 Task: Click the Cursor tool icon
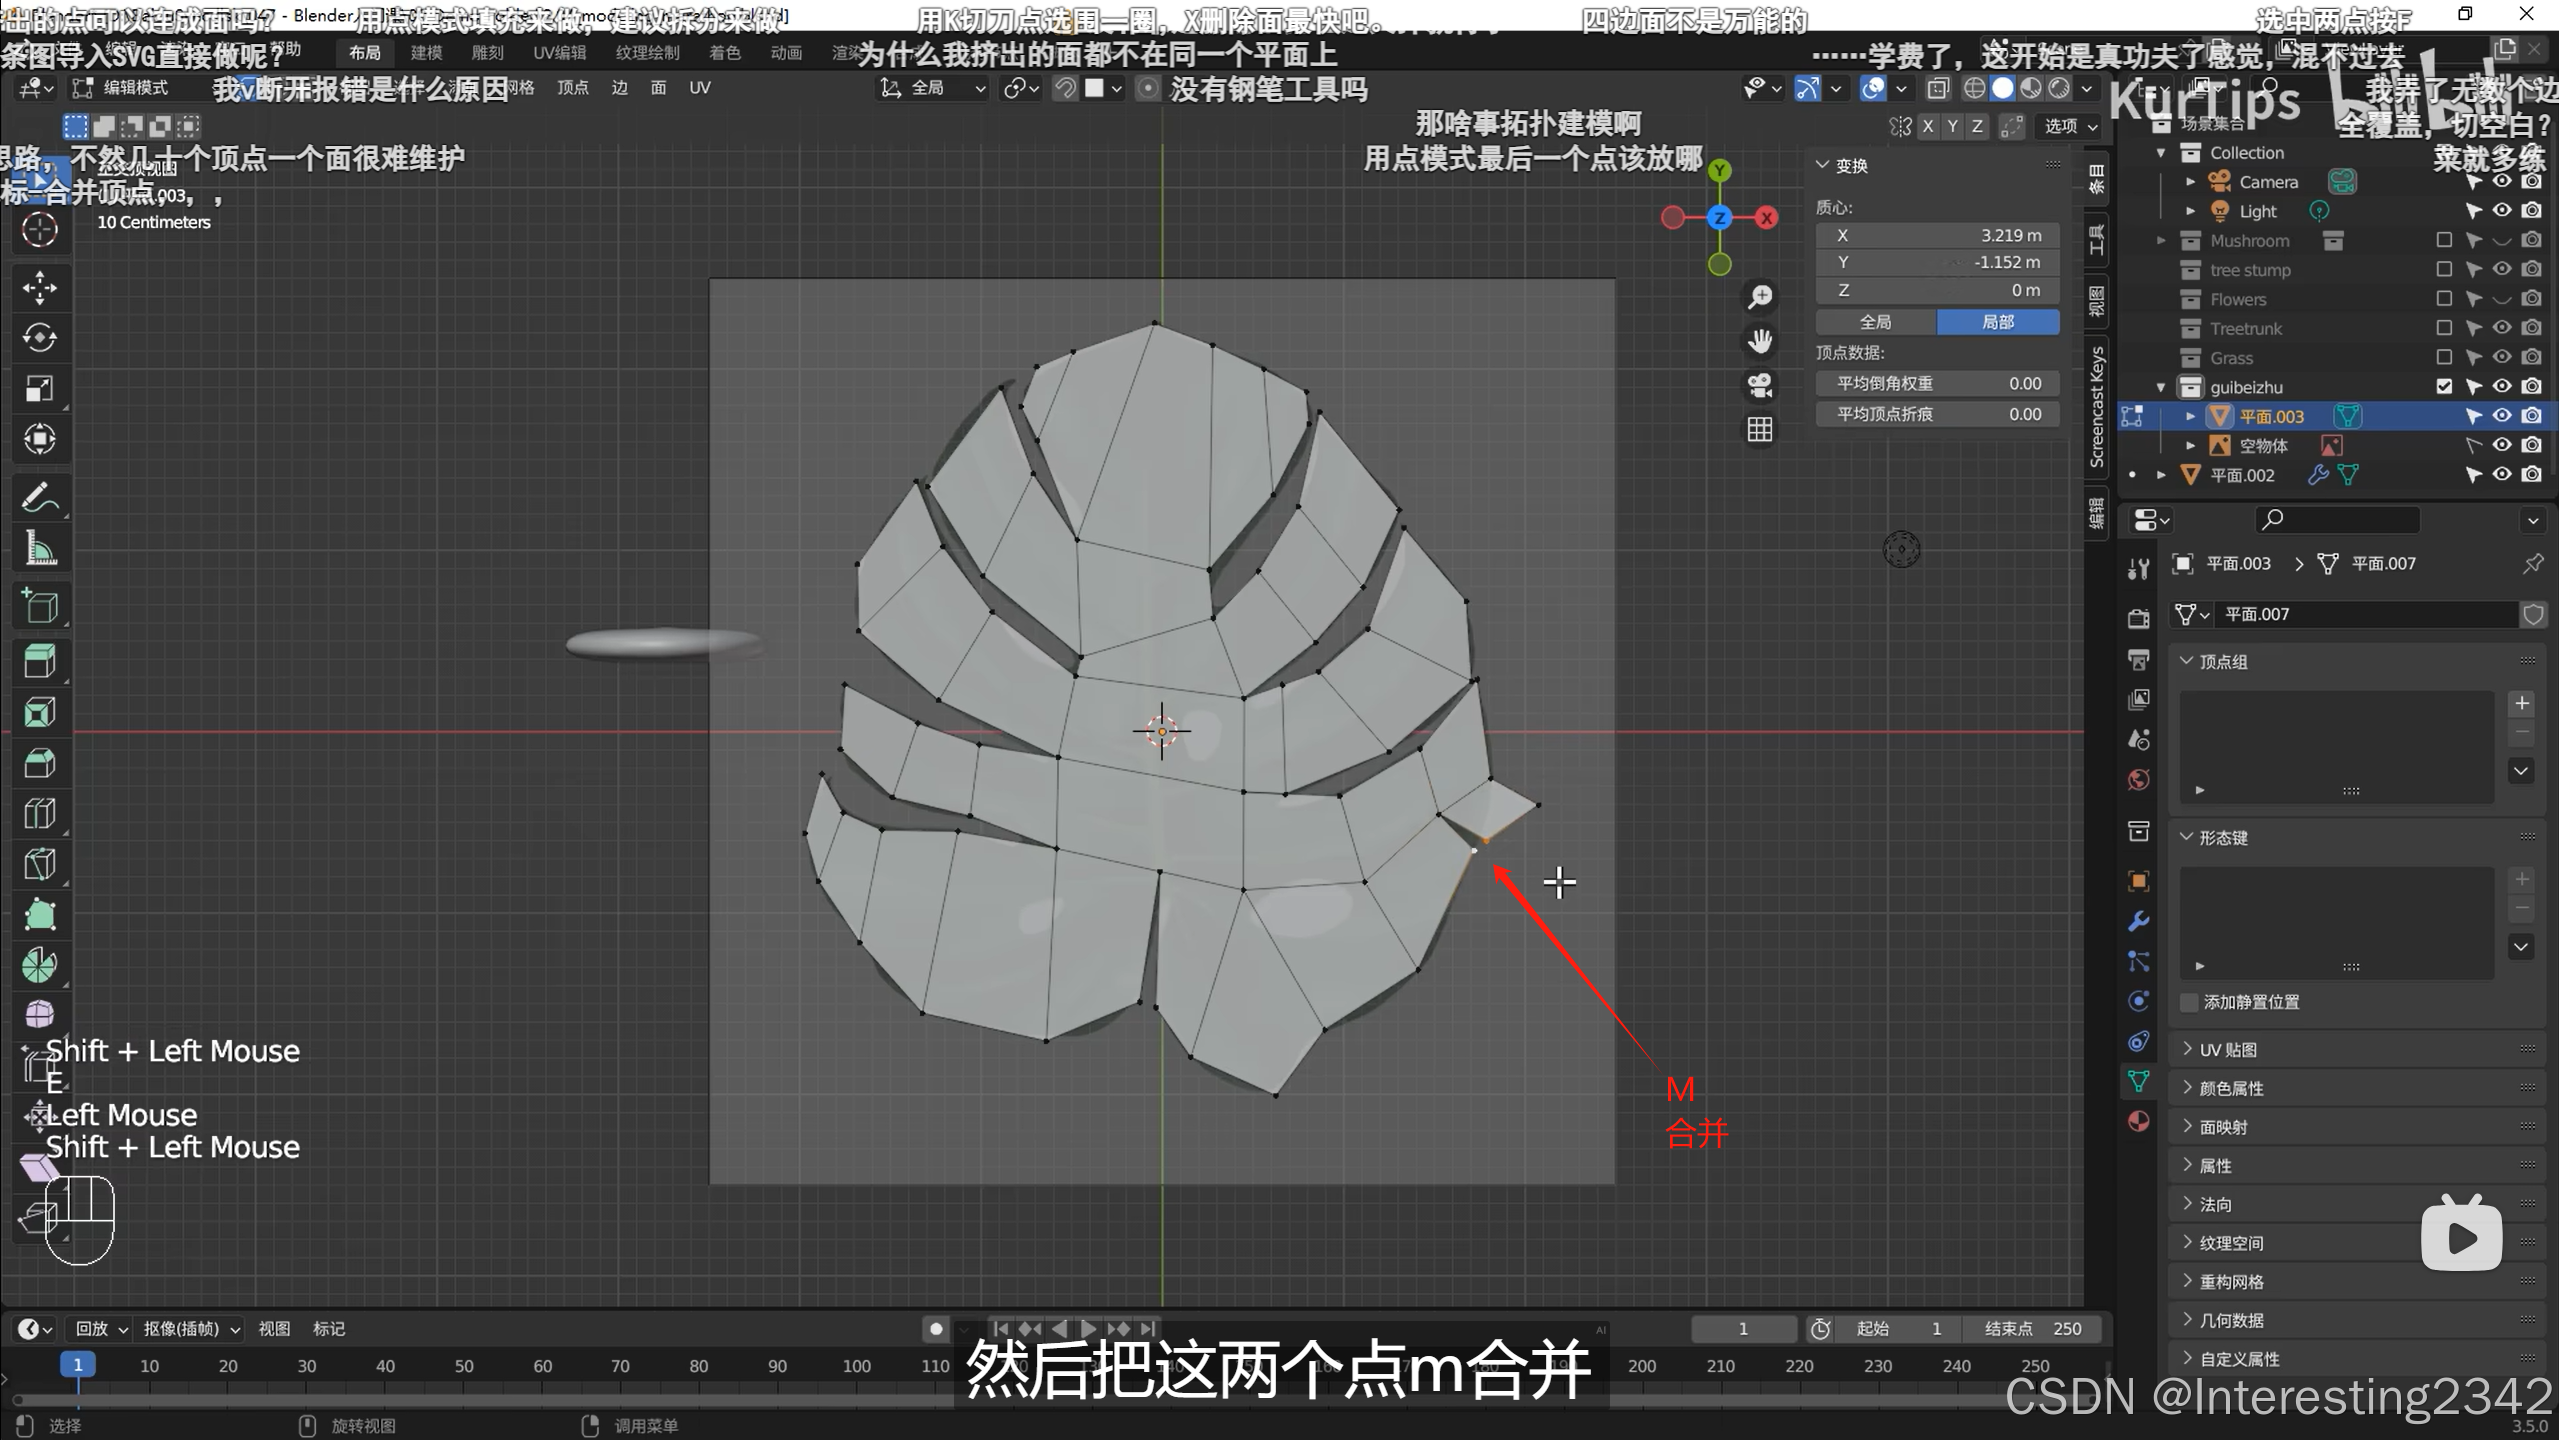(40, 230)
